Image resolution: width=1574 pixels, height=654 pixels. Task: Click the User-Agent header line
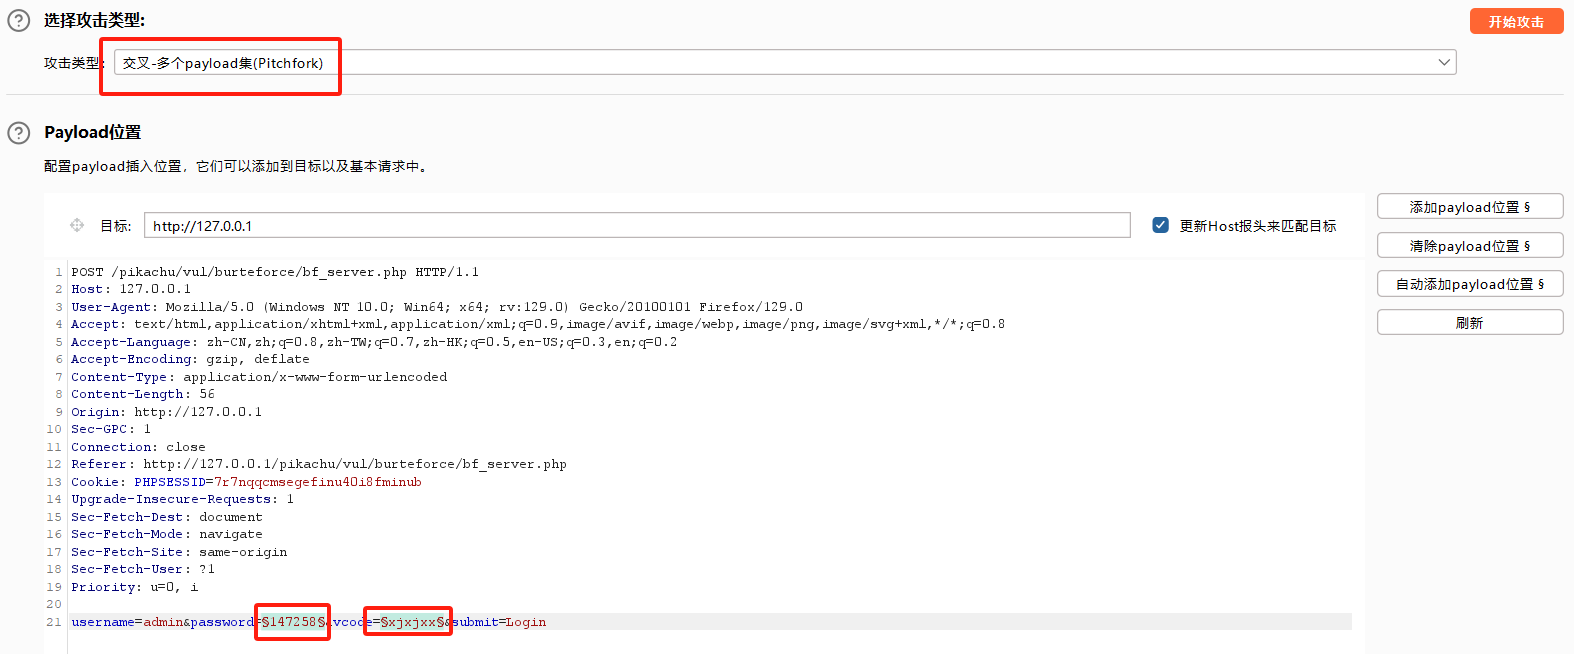pyautogui.click(x=437, y=307)
